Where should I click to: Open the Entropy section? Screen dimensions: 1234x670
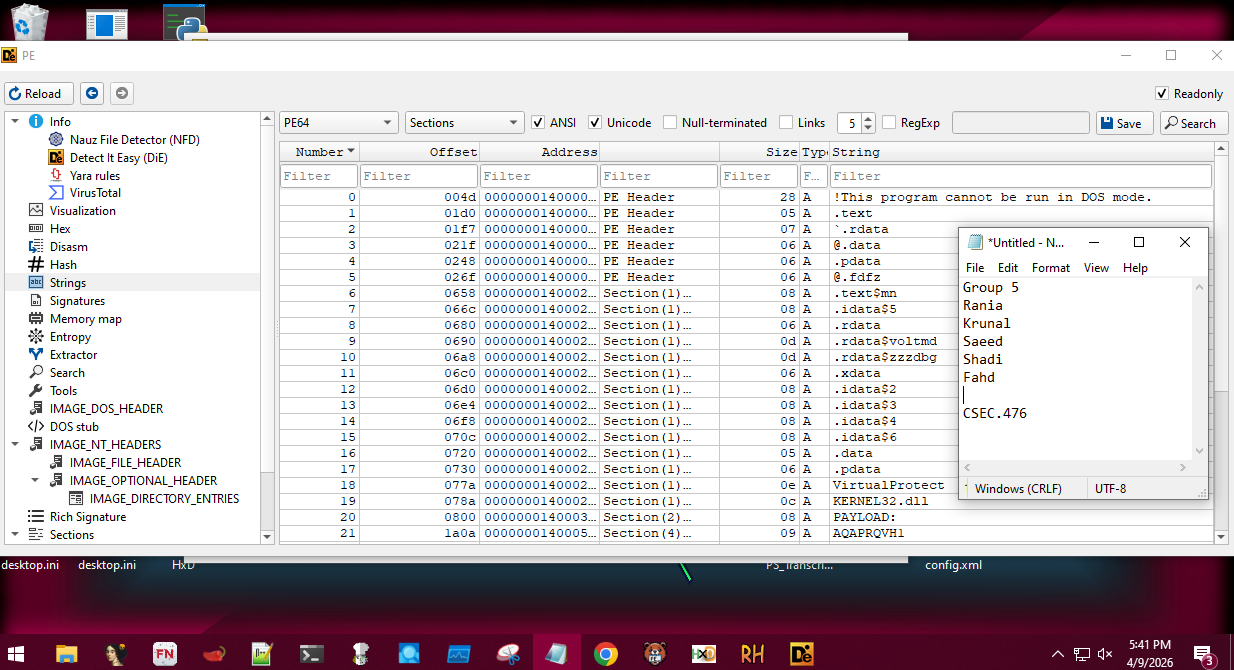coord(70,337)
